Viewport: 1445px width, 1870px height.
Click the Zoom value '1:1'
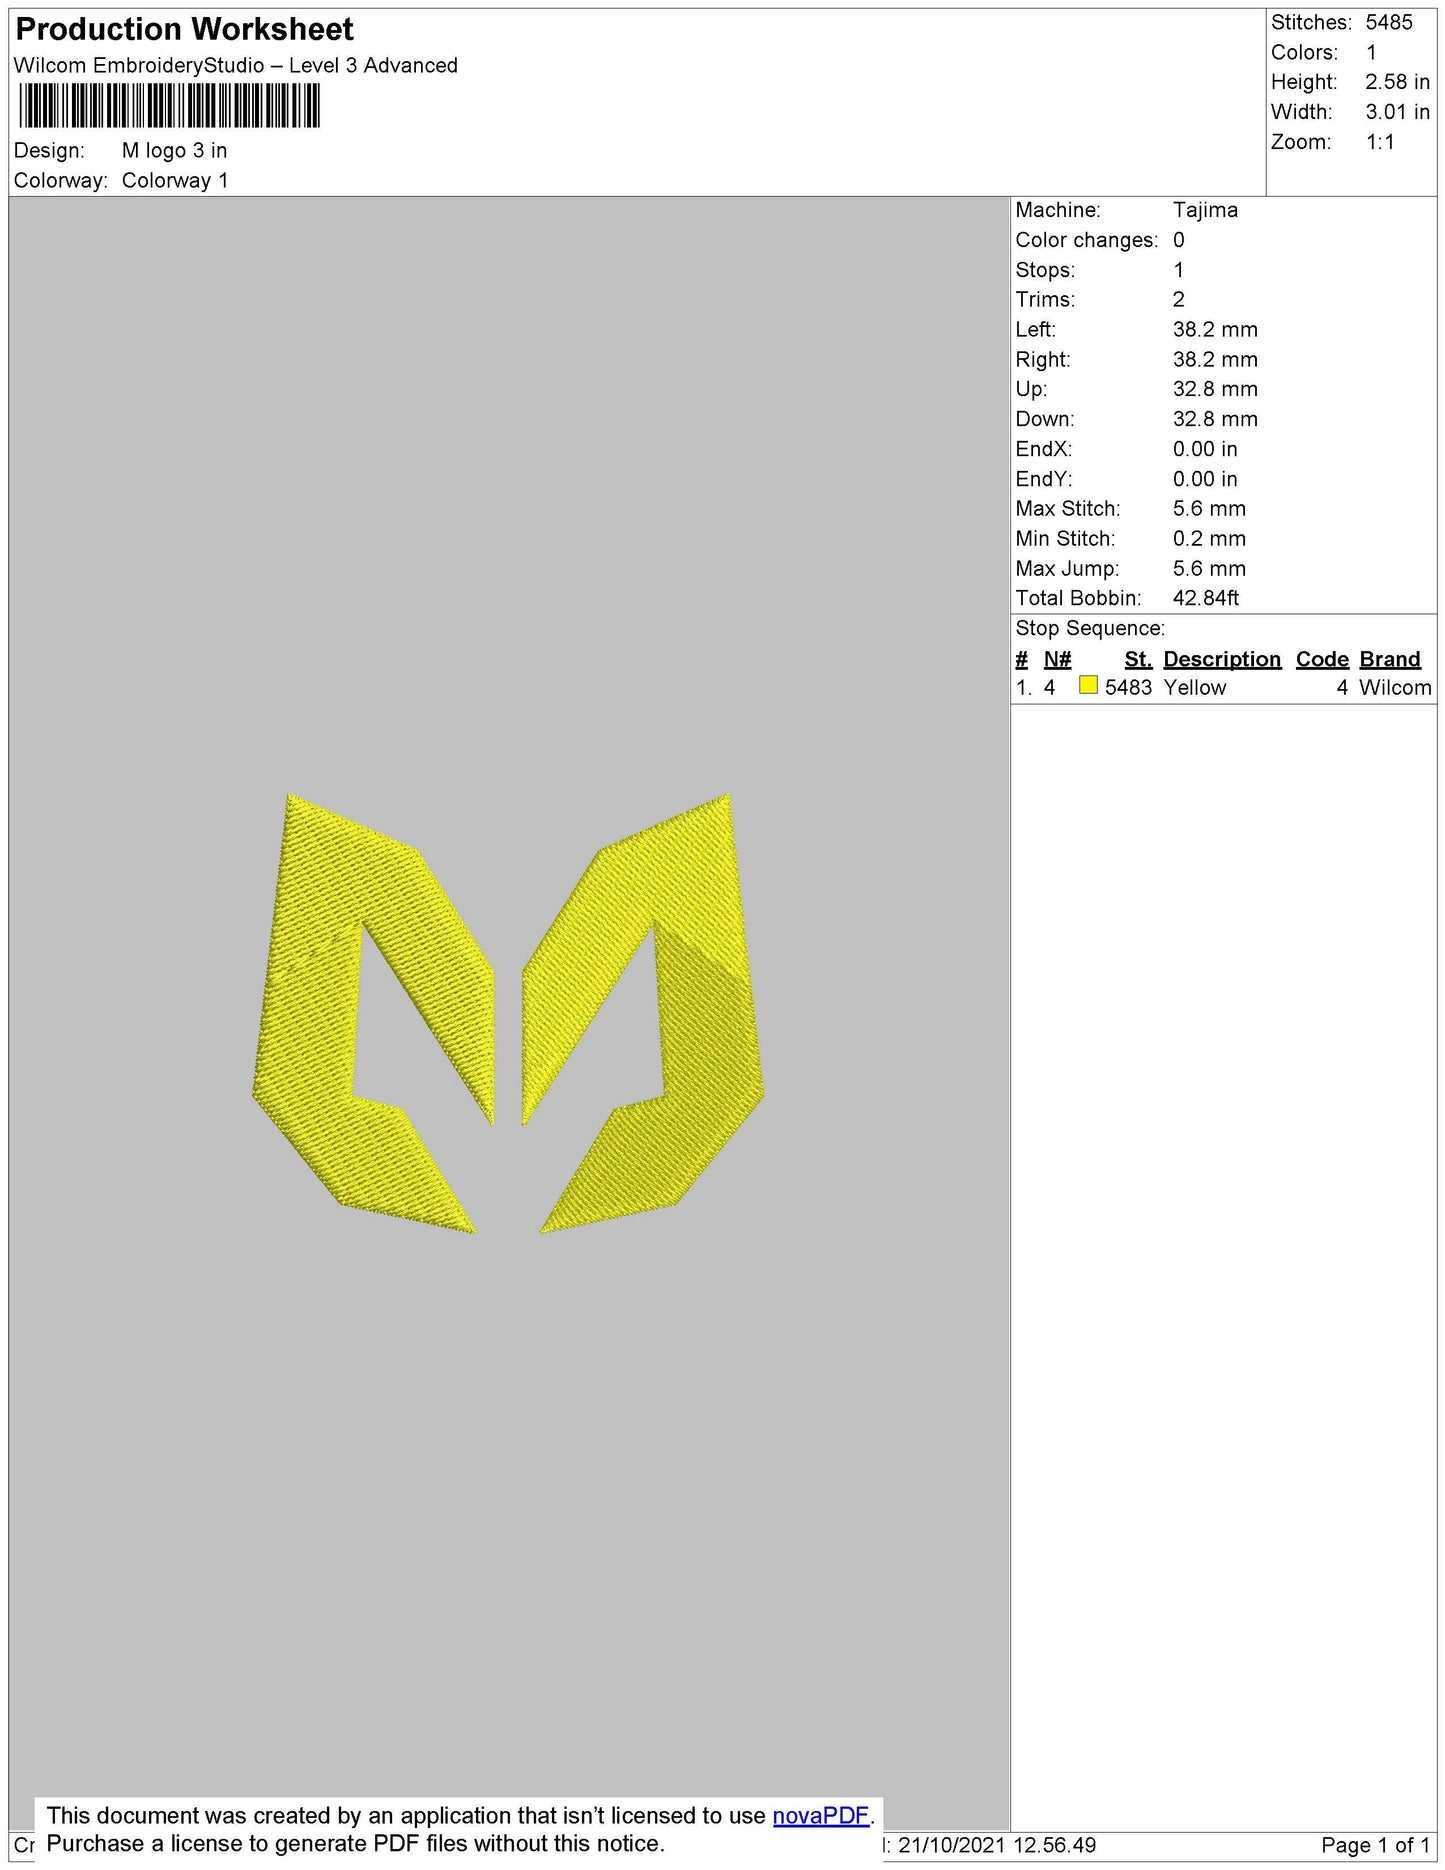1380,142
